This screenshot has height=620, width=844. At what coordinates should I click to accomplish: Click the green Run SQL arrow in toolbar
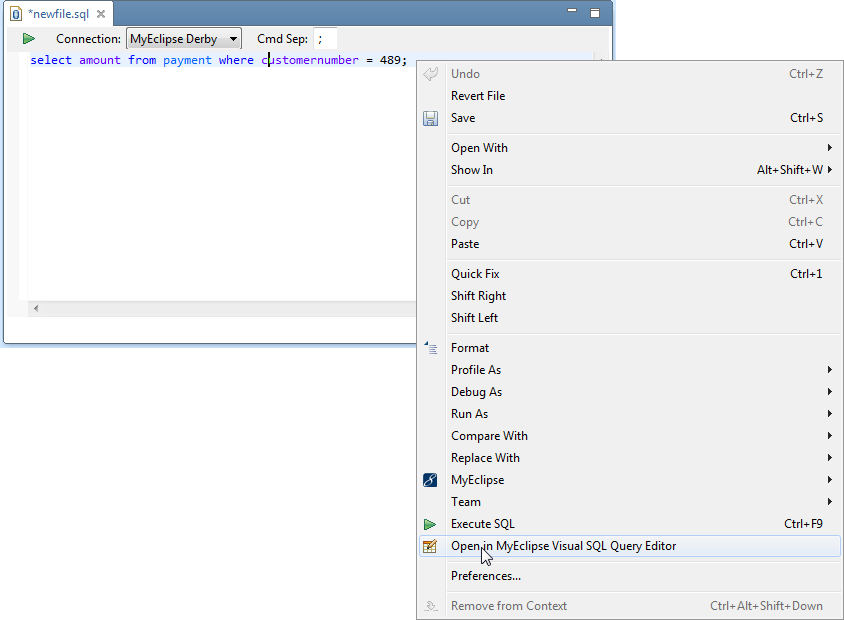pos(29,39)
